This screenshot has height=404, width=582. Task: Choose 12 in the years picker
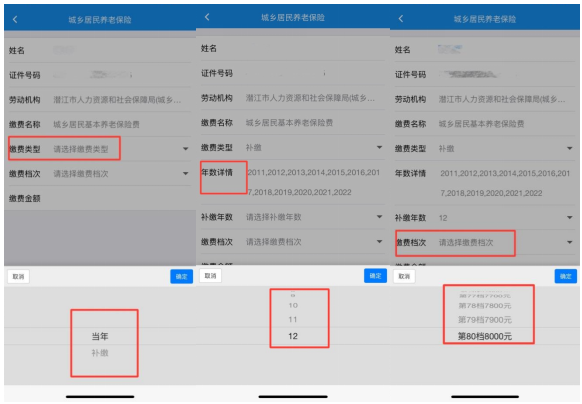[x=293, y=336]
